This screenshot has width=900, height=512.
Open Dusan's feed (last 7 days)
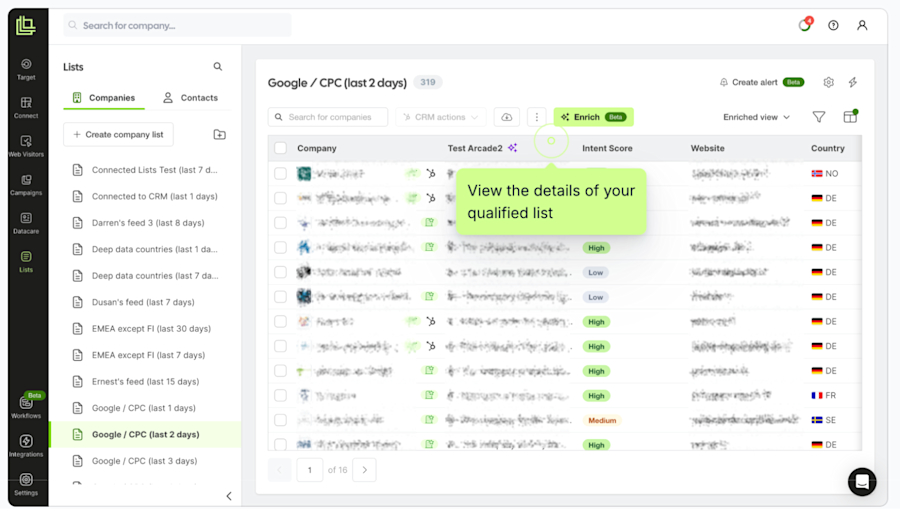(x=146, y=302)
